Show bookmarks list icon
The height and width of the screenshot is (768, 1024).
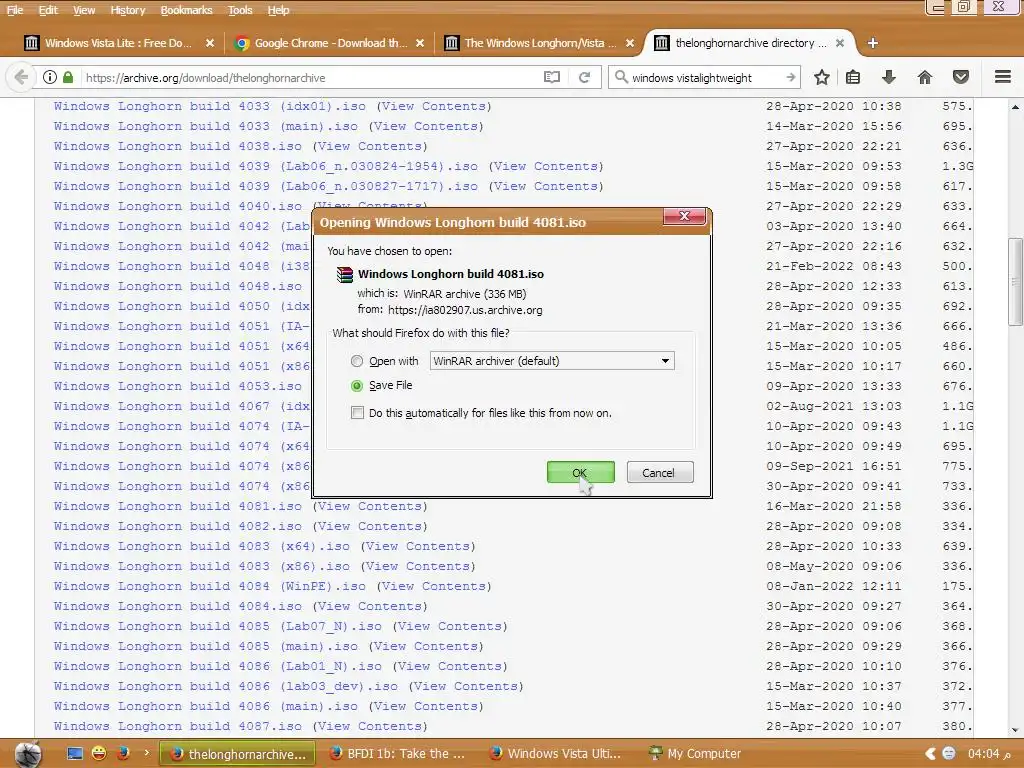[853, 77]
